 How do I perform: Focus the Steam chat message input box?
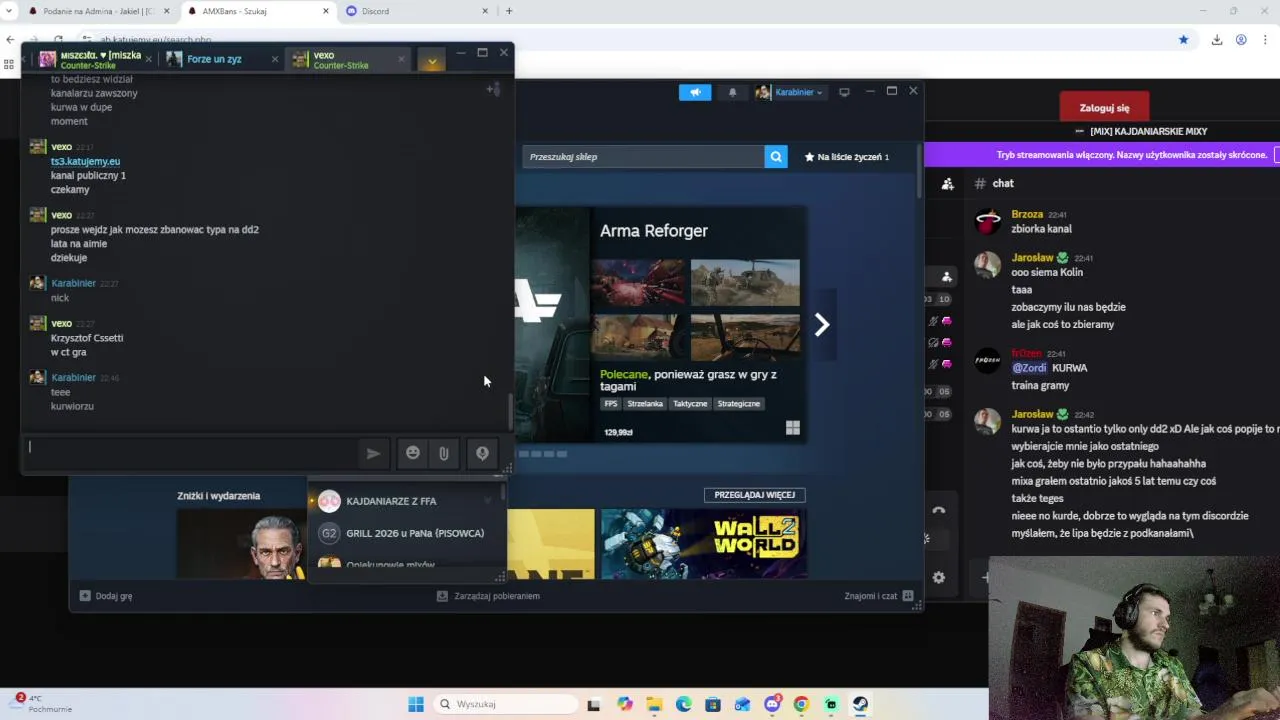point(190,453)
